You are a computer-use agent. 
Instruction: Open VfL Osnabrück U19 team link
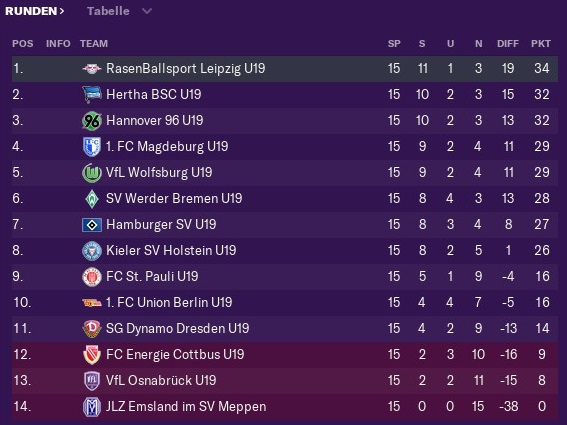(x=161, y=381)
